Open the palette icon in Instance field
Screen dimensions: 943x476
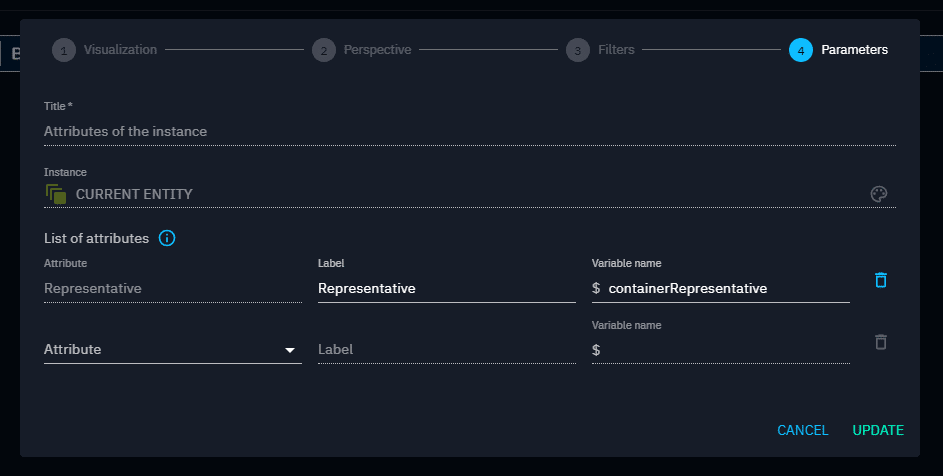pos(879,194)
